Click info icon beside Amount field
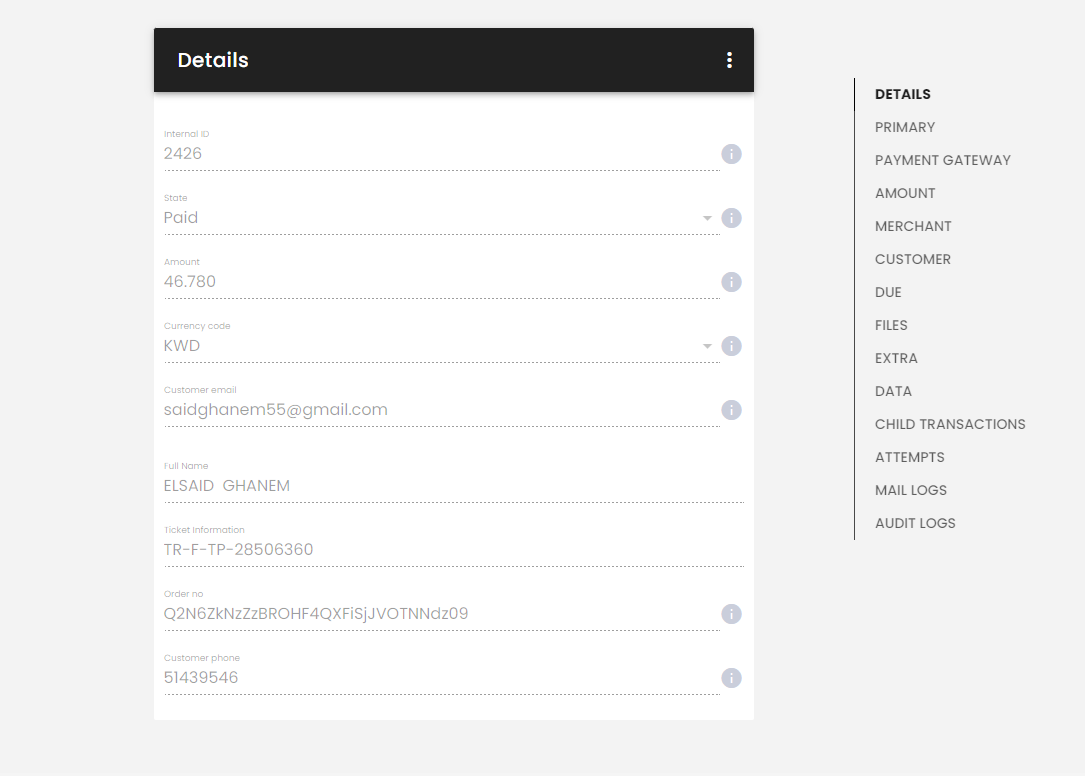 (x=731, y=282)
